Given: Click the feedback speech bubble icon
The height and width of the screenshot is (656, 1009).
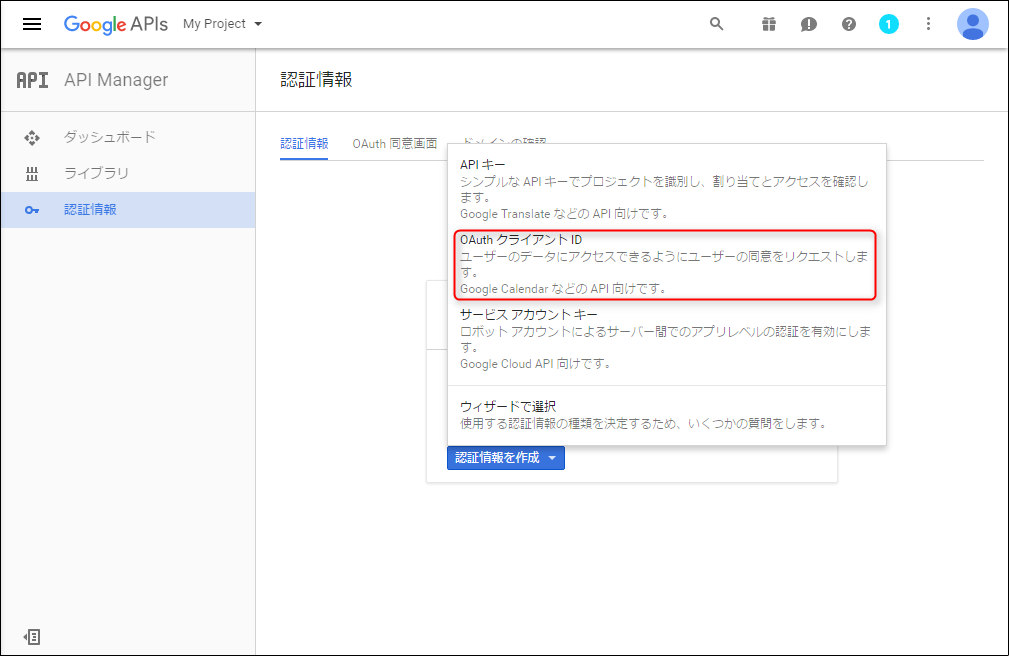Looking at the screenshot, I should 809,24.
